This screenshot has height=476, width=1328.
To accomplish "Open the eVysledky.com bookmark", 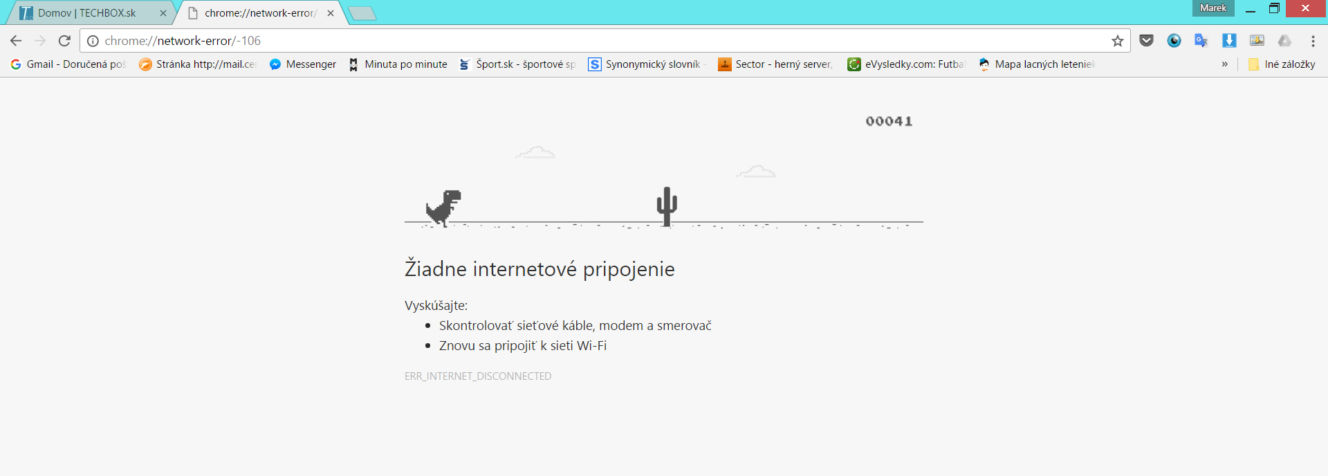I will (x=906, y=64).
